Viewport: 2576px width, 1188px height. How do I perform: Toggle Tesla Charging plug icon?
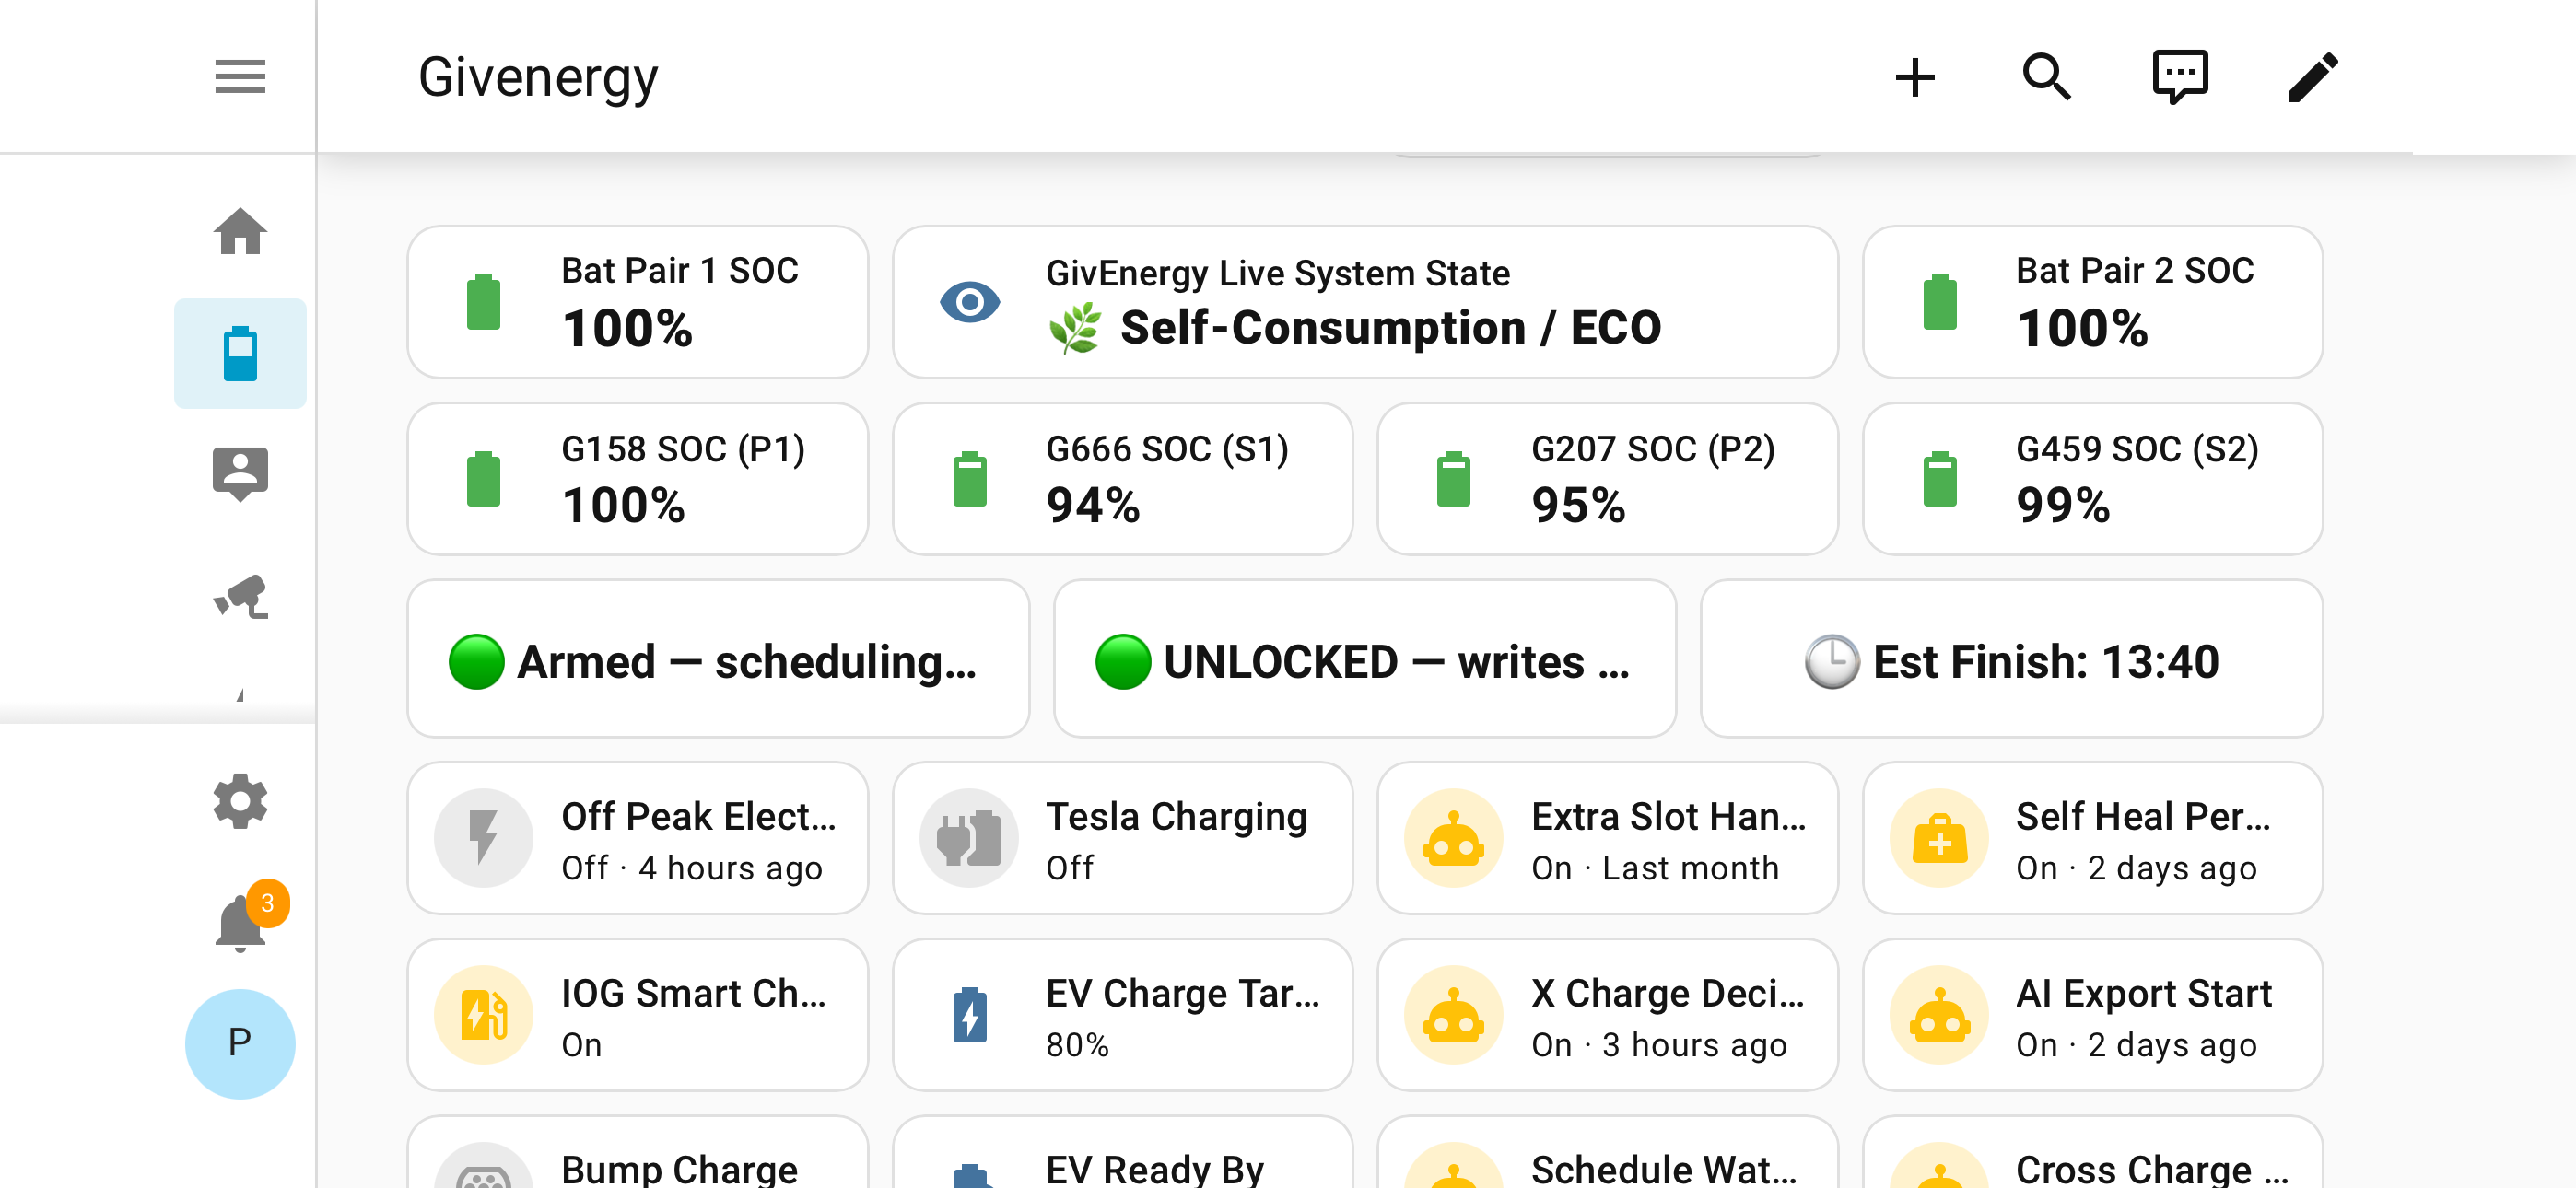[968, 837]
